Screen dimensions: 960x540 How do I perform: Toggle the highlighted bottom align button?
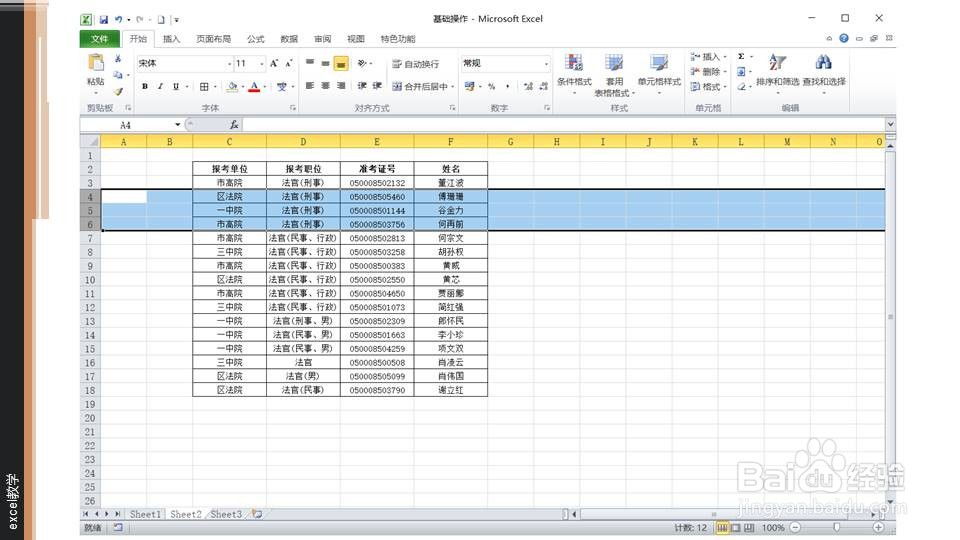tap(341, 63)
